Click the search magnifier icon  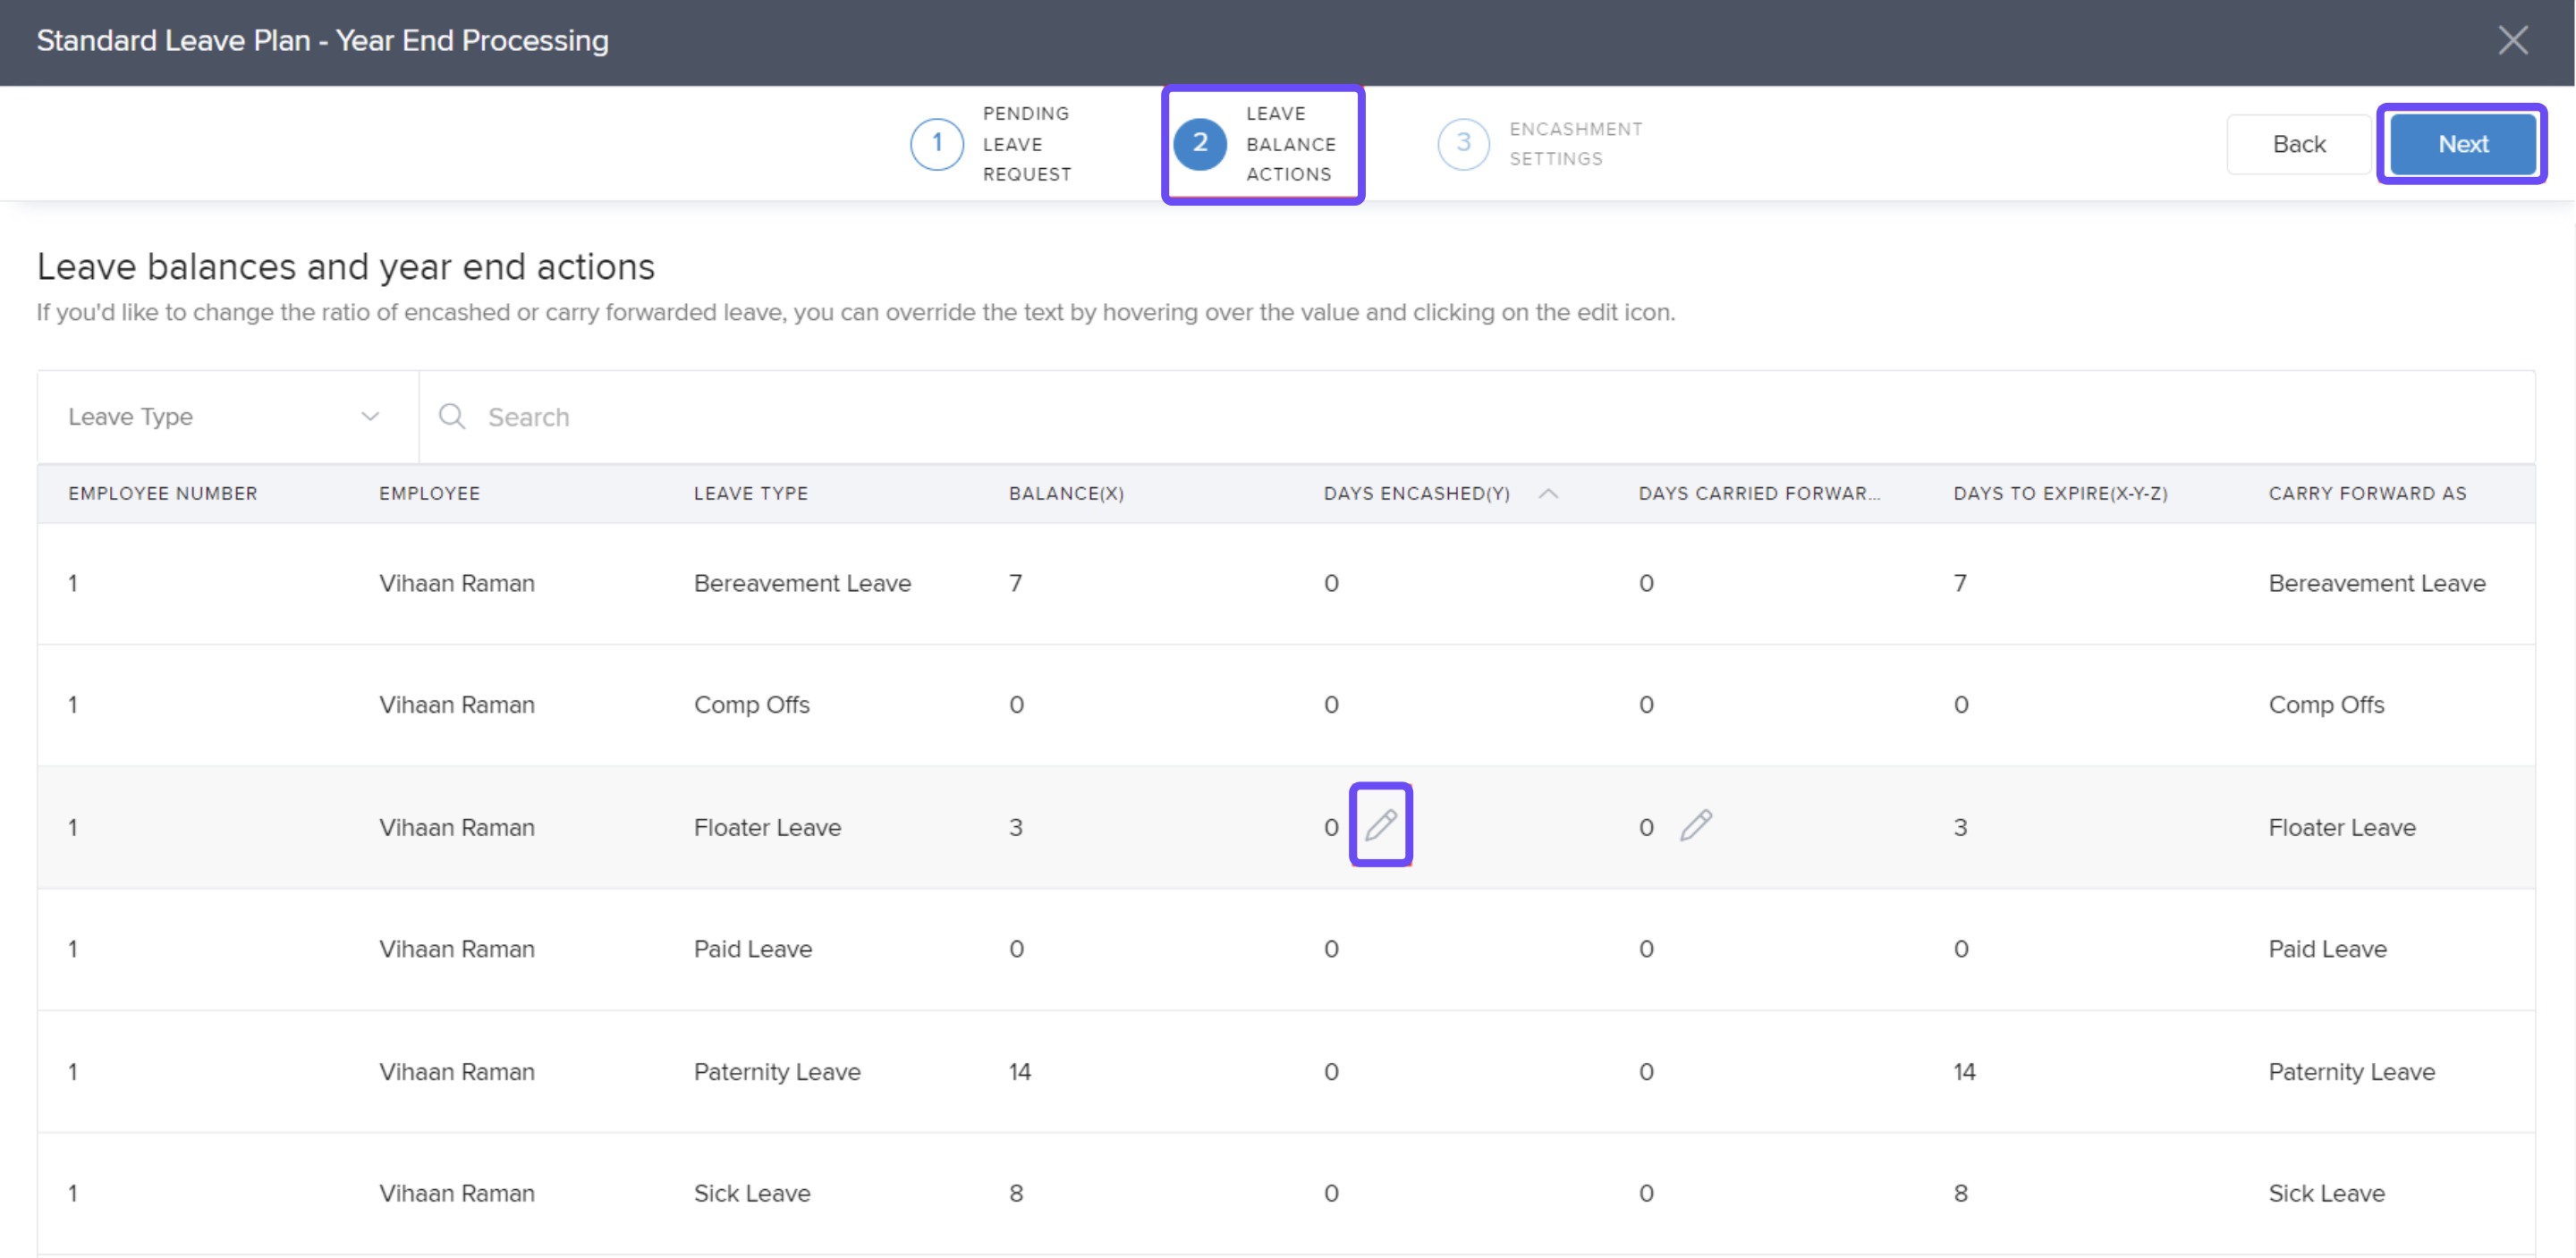pyautogui.click(x=452, y=416)
